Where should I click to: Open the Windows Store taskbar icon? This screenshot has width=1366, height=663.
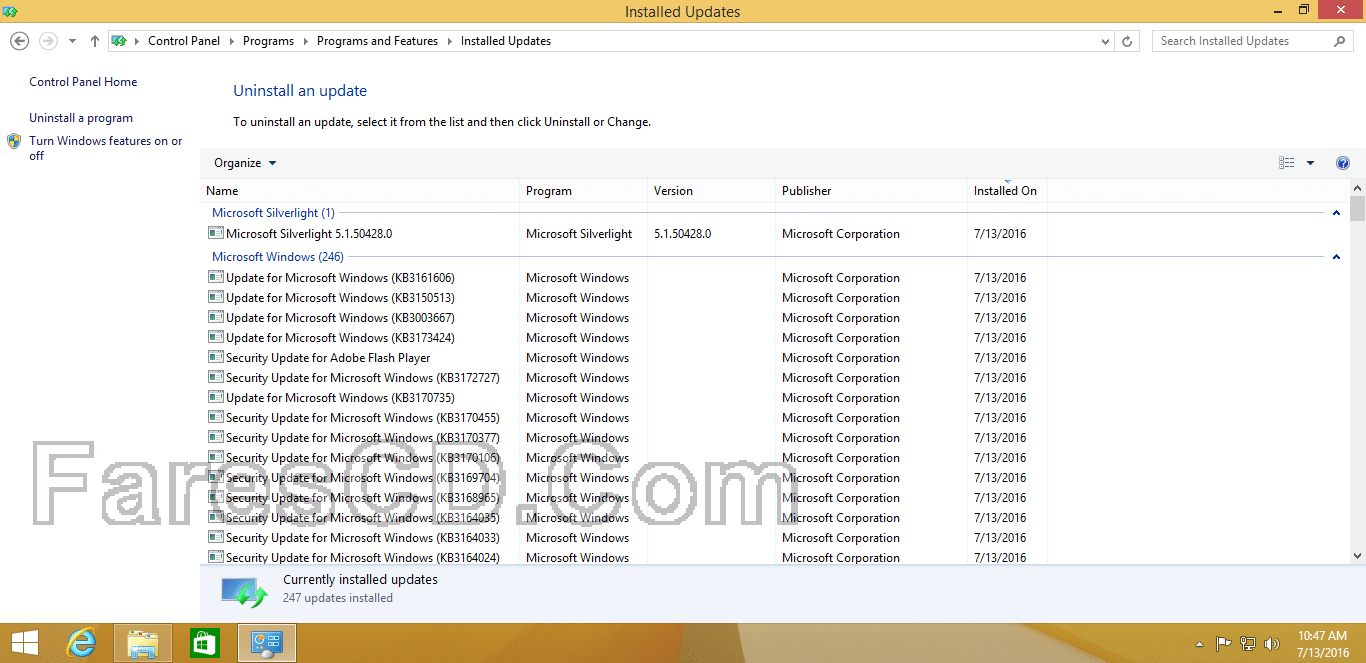(x=205, y=643)
